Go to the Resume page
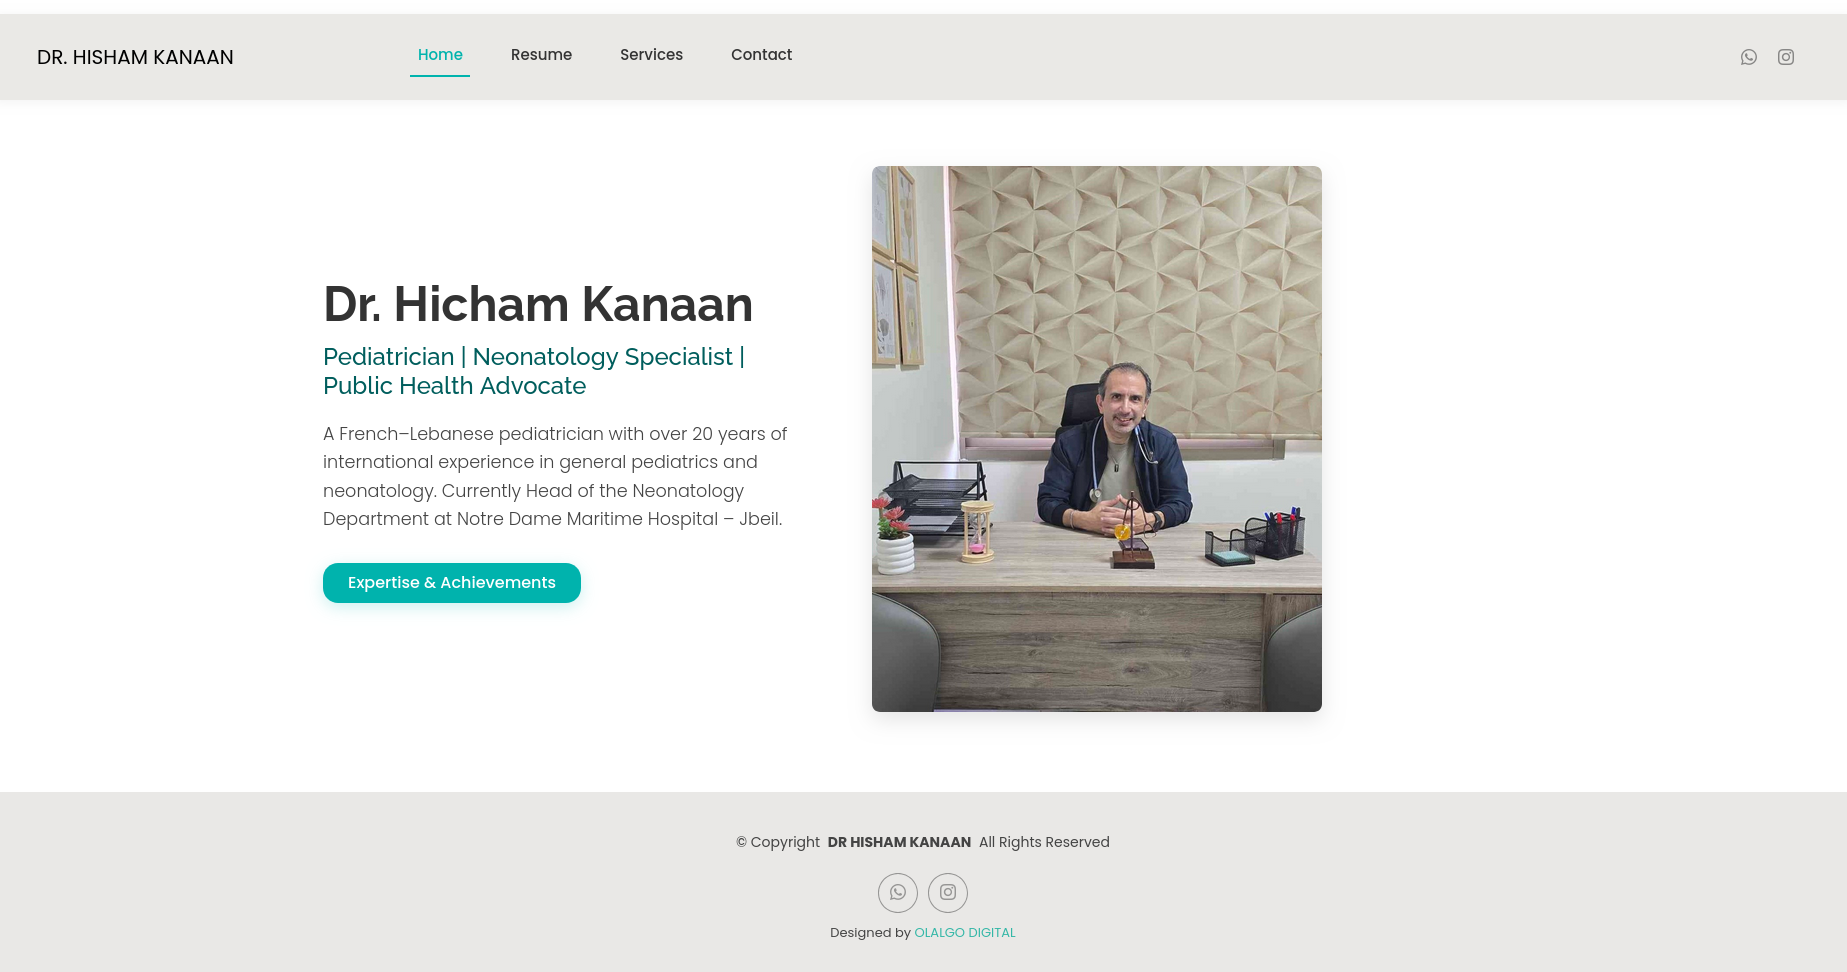Viewport: 1847px width, 972px height. pyautogui.click(x=541, y=55)
